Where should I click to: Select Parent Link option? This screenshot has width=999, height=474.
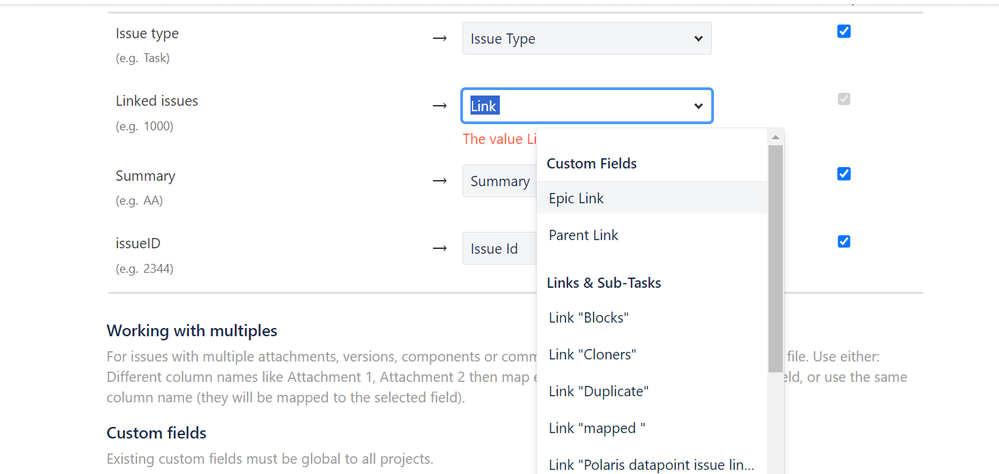click(583, 235)
